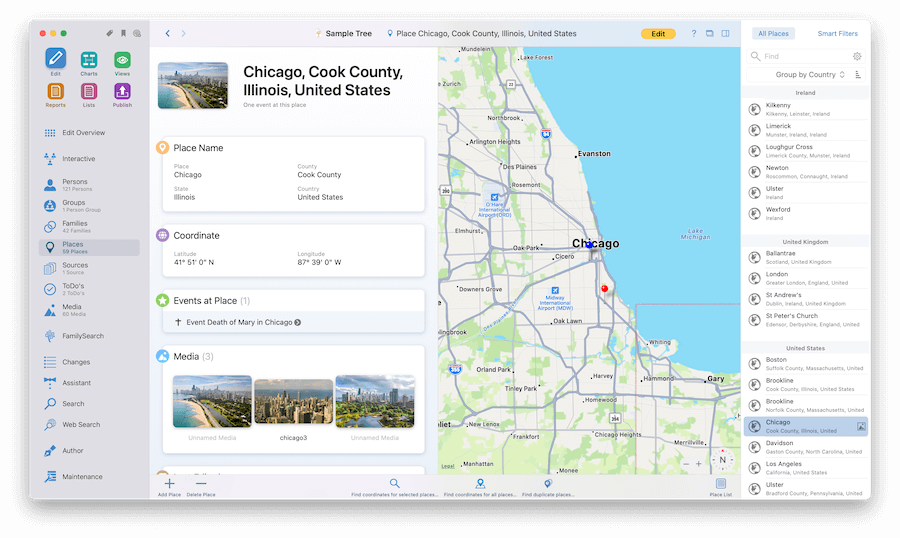Select Edit Overview in sidebar

(x=89, y=133)
